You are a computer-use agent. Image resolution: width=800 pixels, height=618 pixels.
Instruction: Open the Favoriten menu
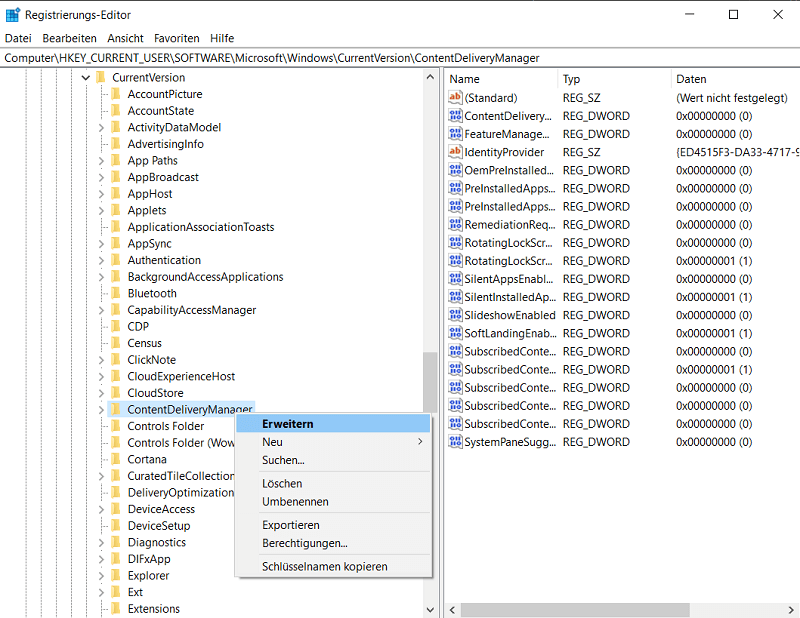tap(177, 38)
